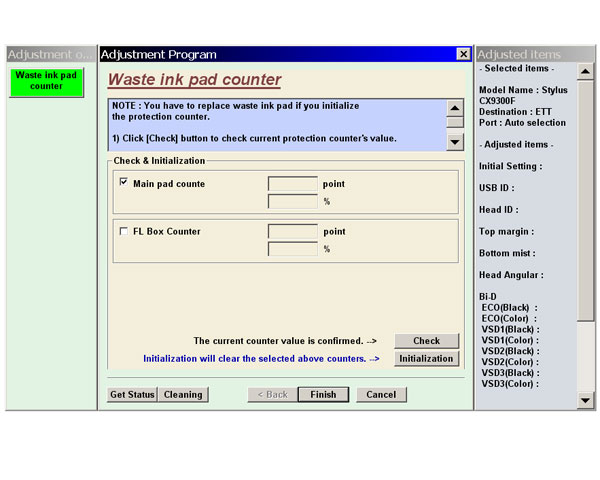600x480 pixels.
Task: Start the Cleaning function
Action: pos(183,394)
